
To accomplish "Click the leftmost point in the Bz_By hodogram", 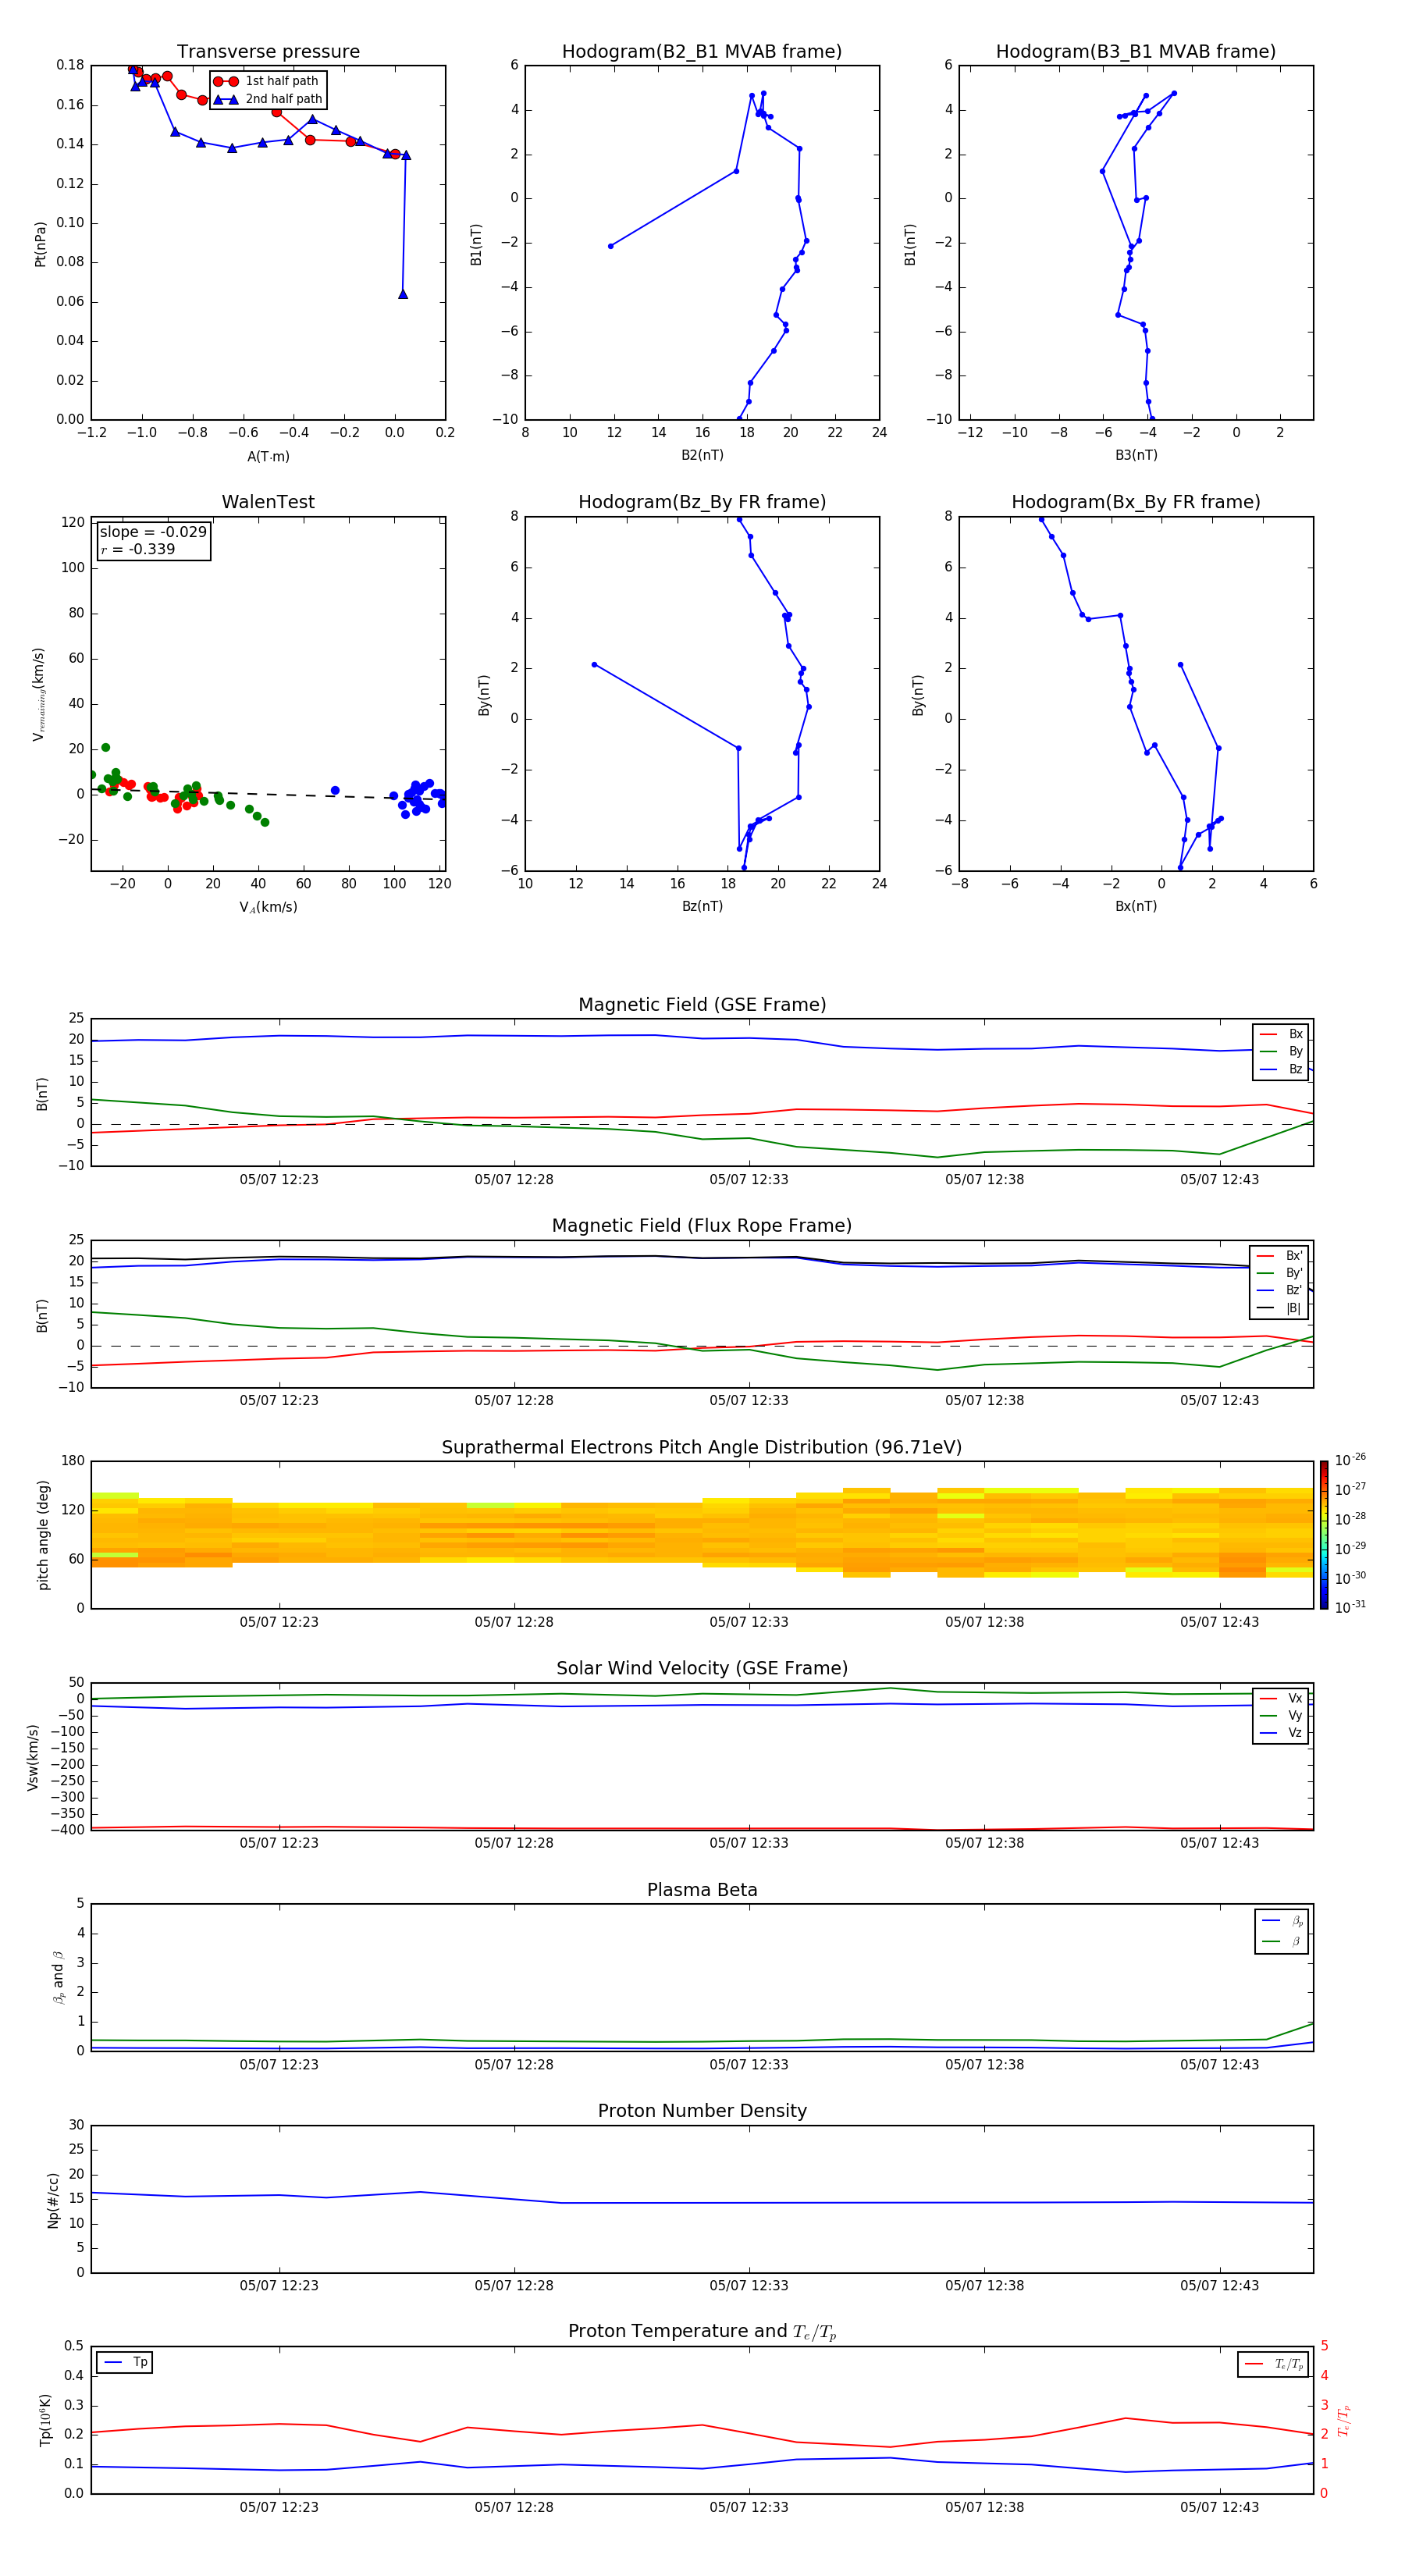I will [x=594, y=664].
